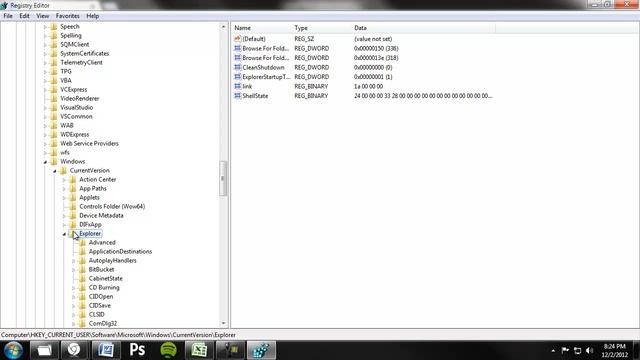Viewport: 640px width, 360px height.
Task: Open the Favorites menu
Action: pos(68,16)
